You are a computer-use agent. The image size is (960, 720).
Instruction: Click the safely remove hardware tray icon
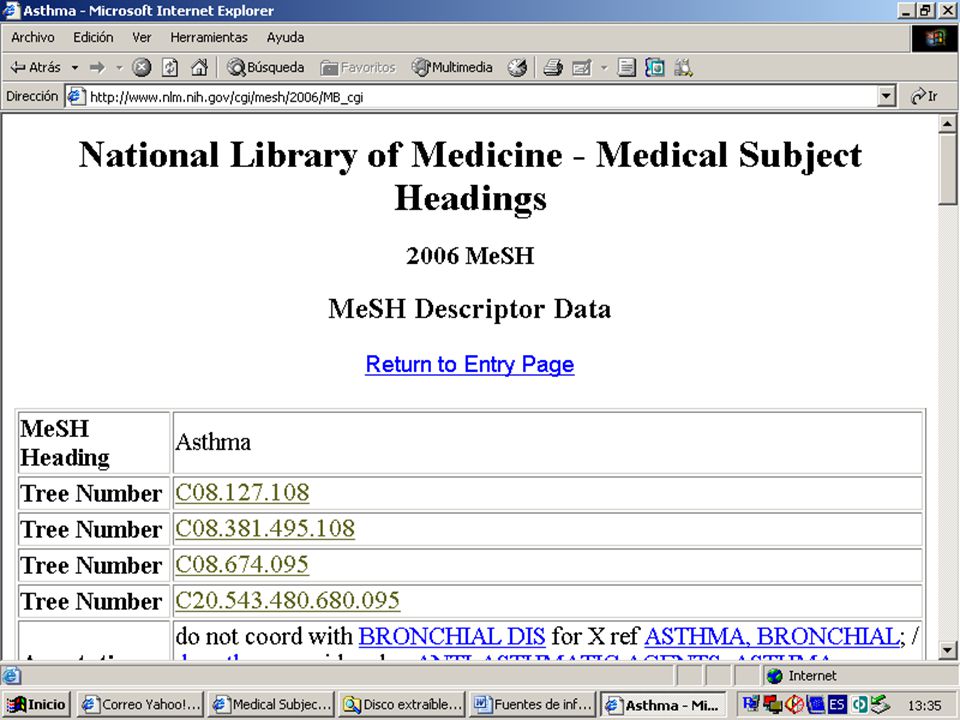pyautogui.click(x=880, y=705)
